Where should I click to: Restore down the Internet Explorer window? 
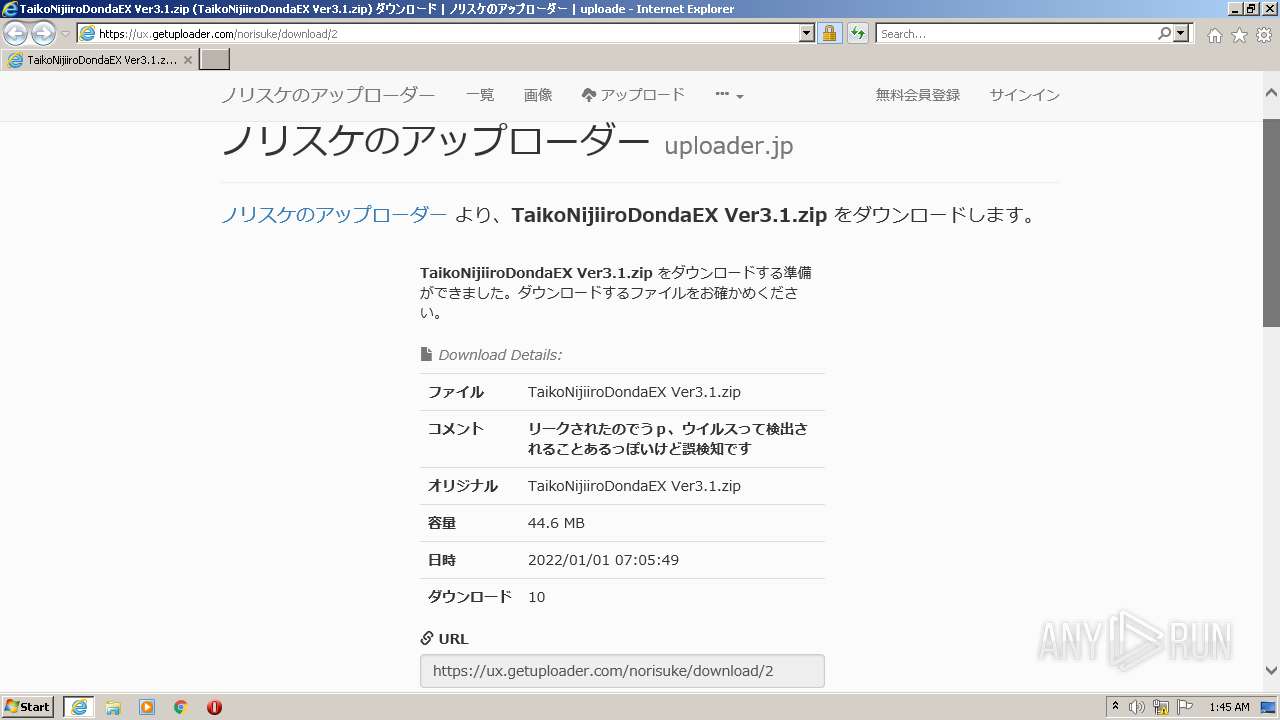[x=1251, y=9]
